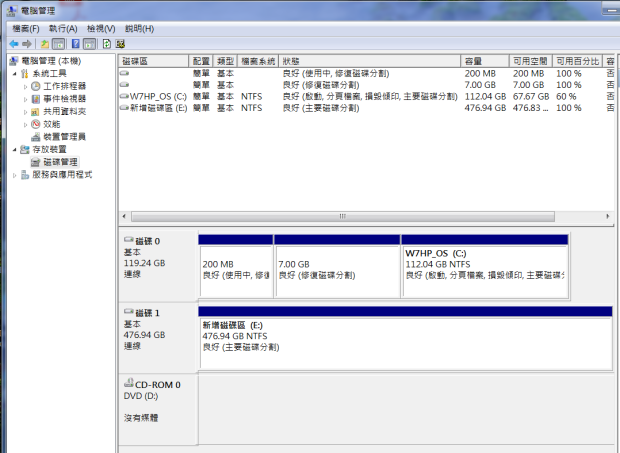Sort by the 類型 column header
Screen dimensions: 620x453
pyautogui.click(x=225, y=61)
